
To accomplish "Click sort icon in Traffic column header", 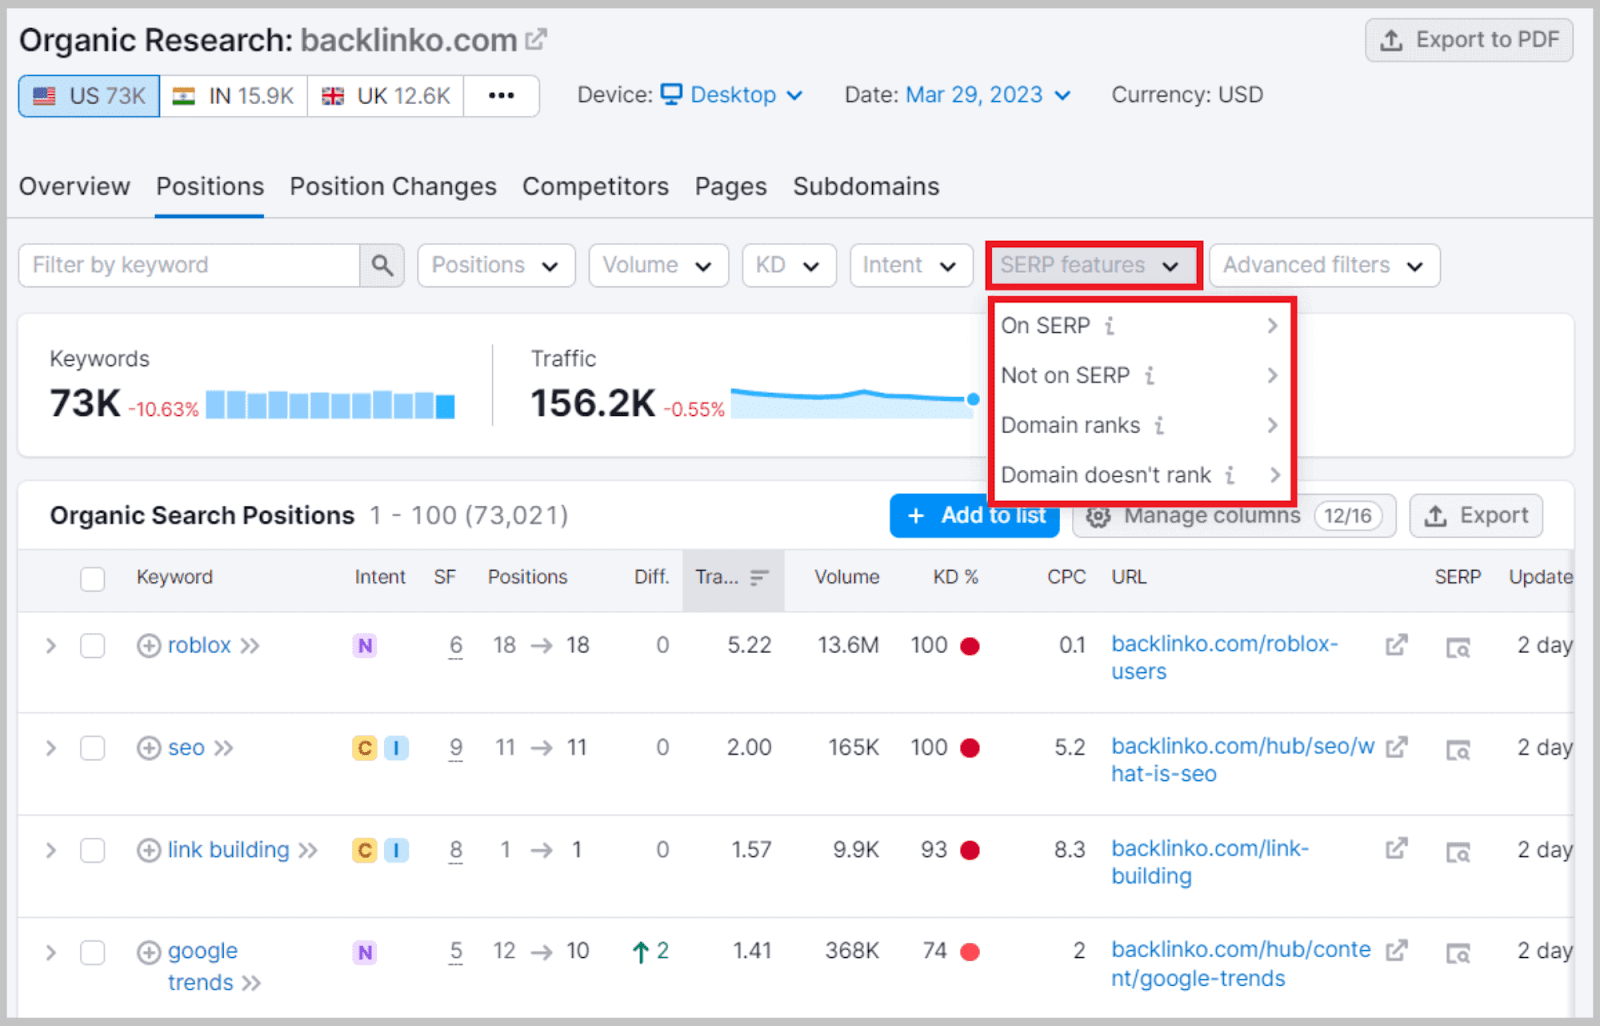I will [759, 578].
